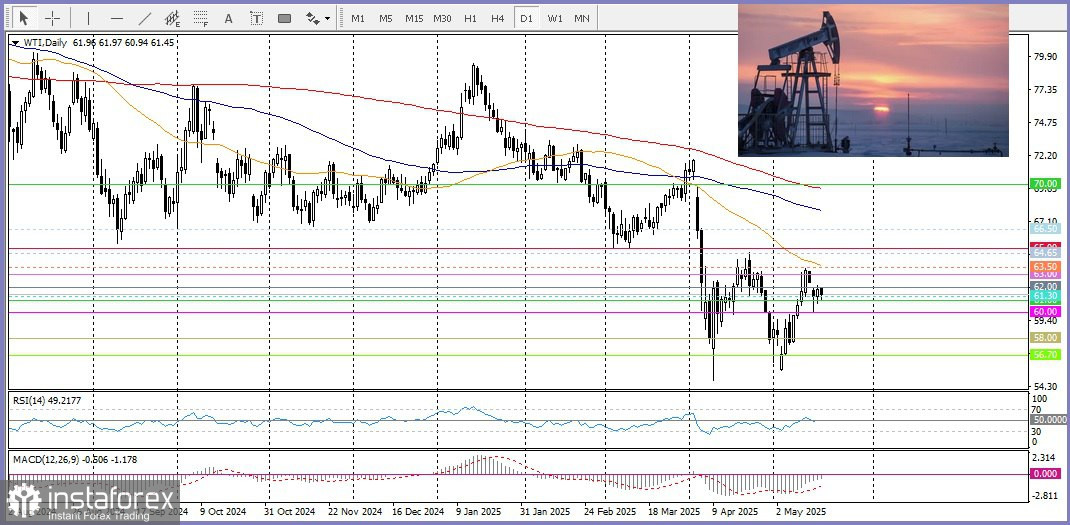Choose the text label 'T' tool
Viewport: 1070px width, 525px height.
257,18
